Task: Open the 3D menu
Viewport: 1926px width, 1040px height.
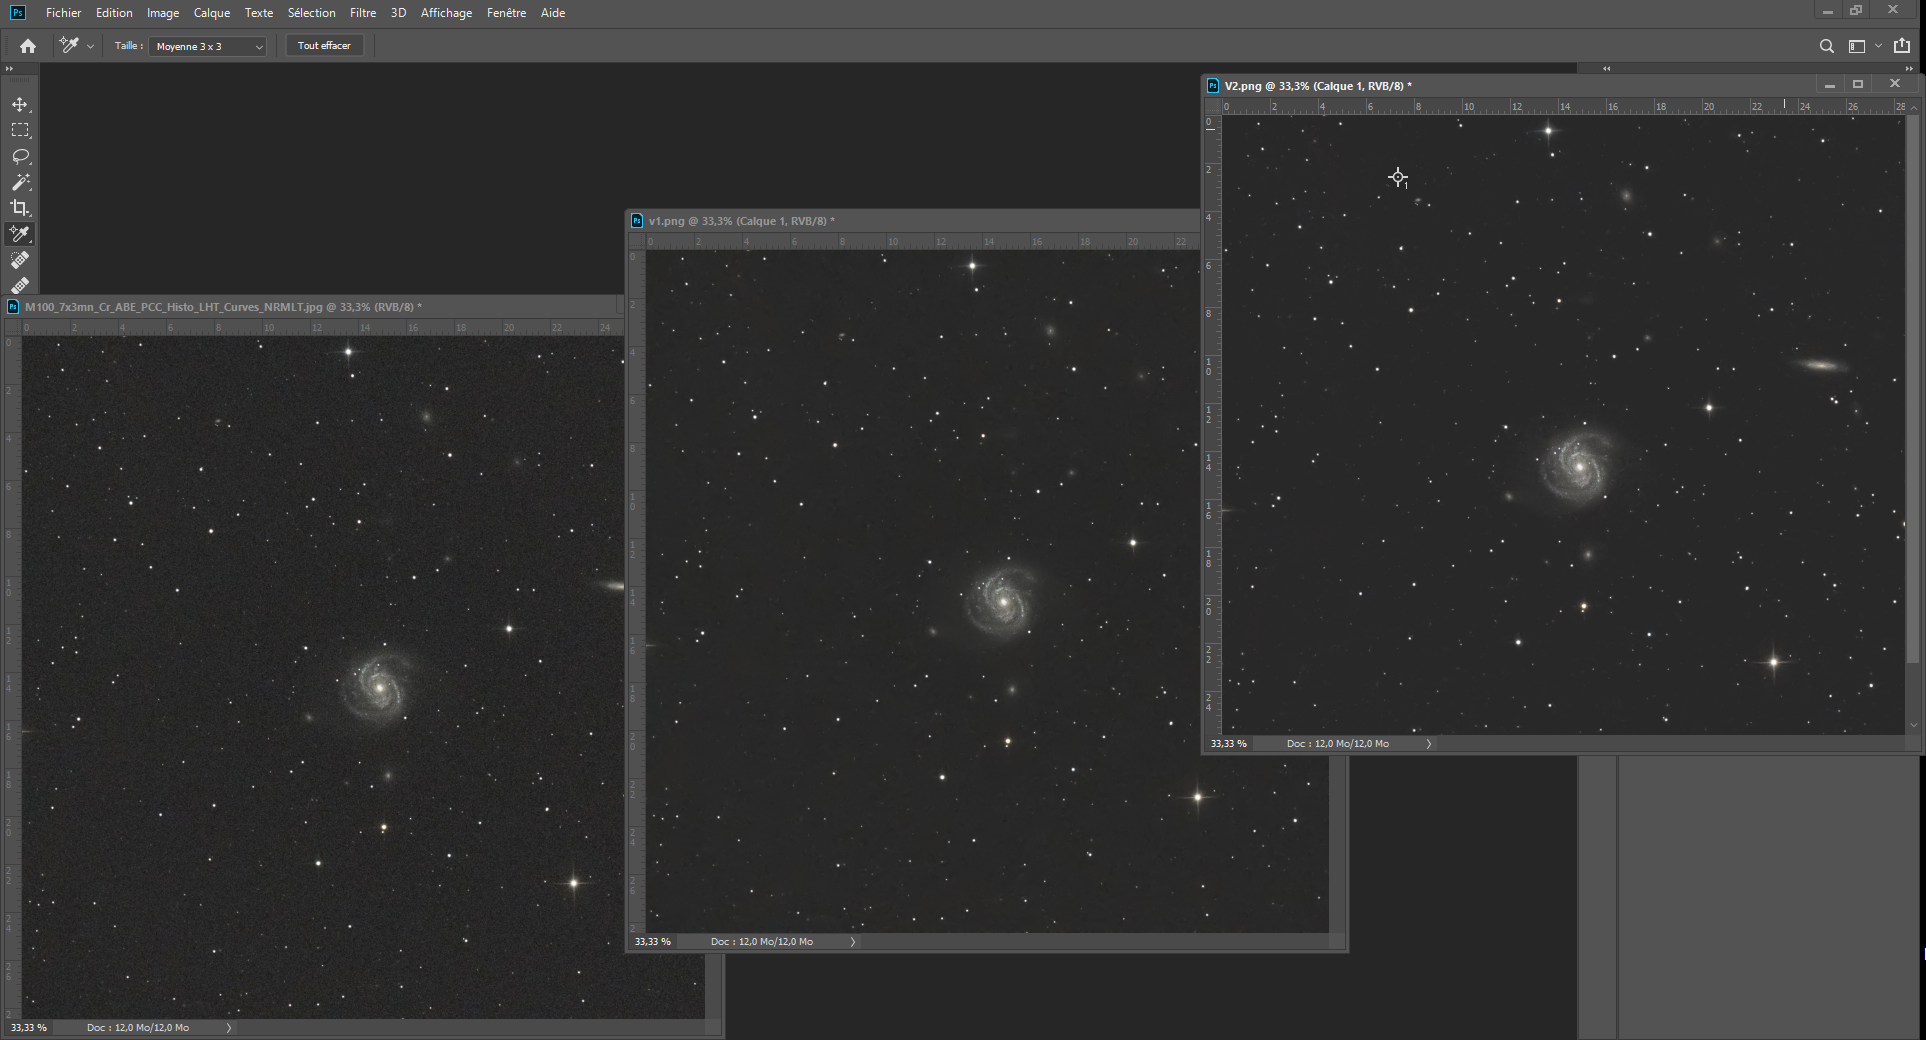Action: pyautogui.click(x=398, y=13)
